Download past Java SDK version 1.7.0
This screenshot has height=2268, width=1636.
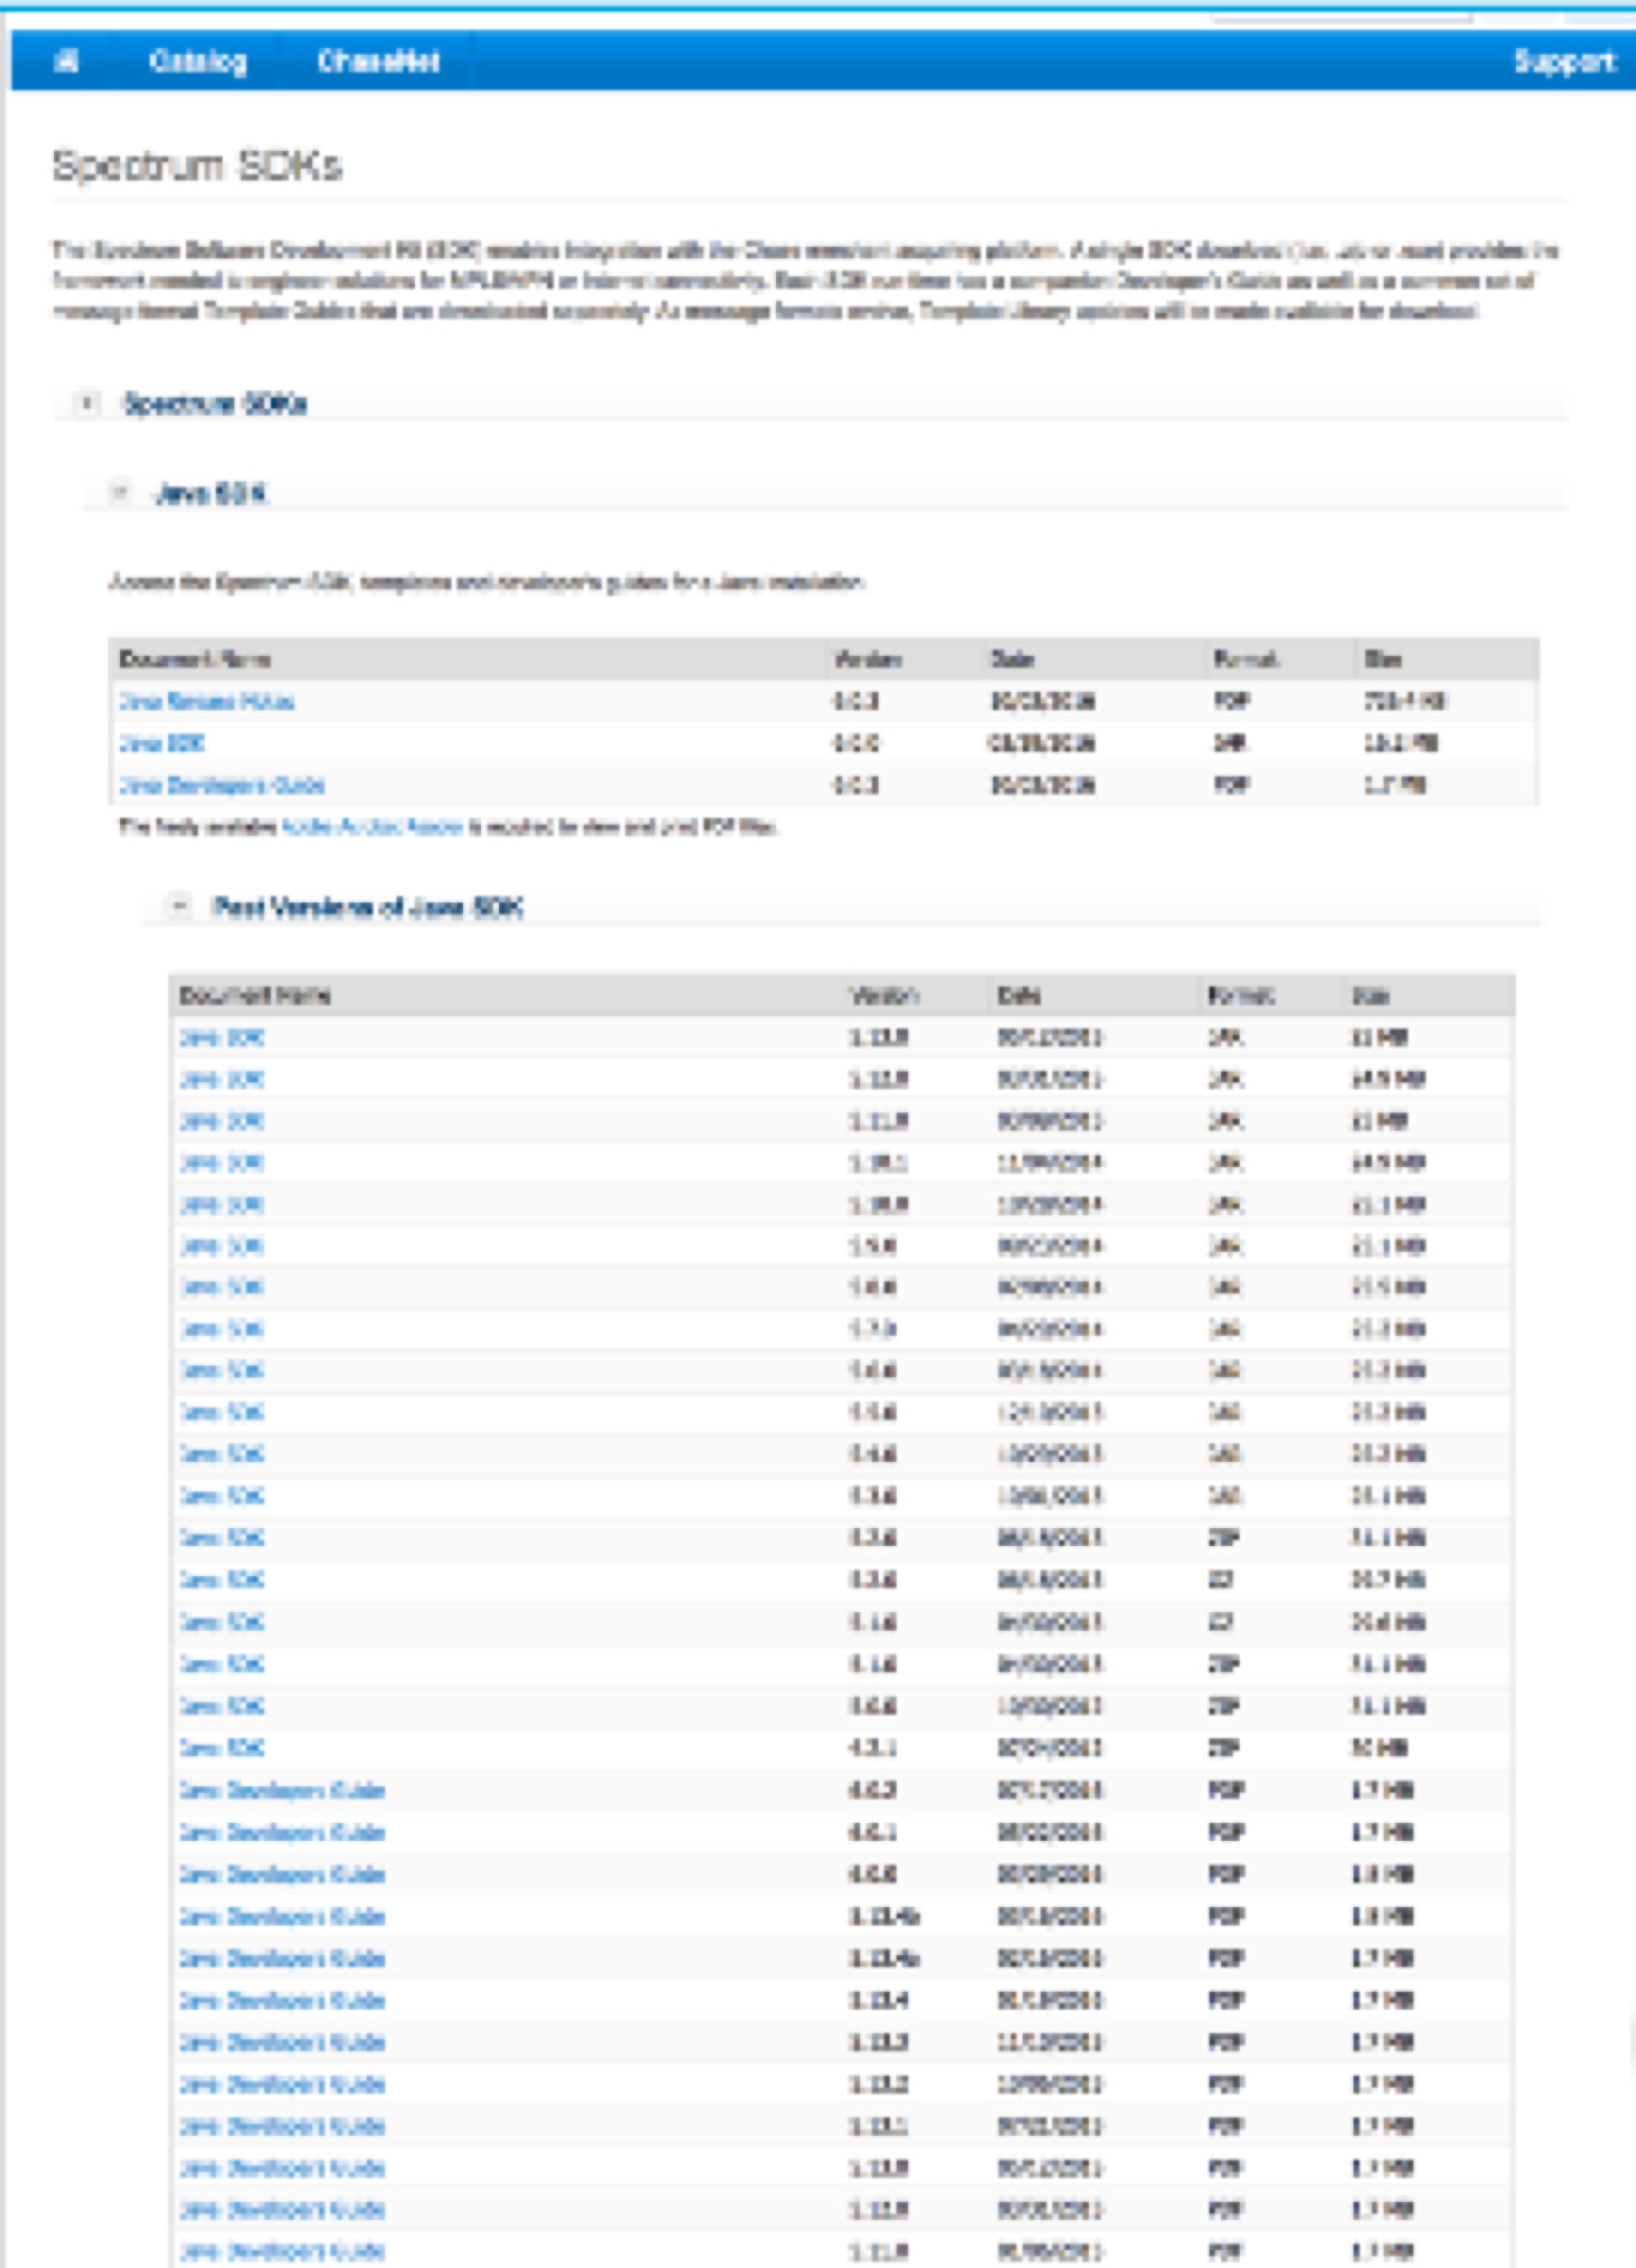pos(222,1329)
